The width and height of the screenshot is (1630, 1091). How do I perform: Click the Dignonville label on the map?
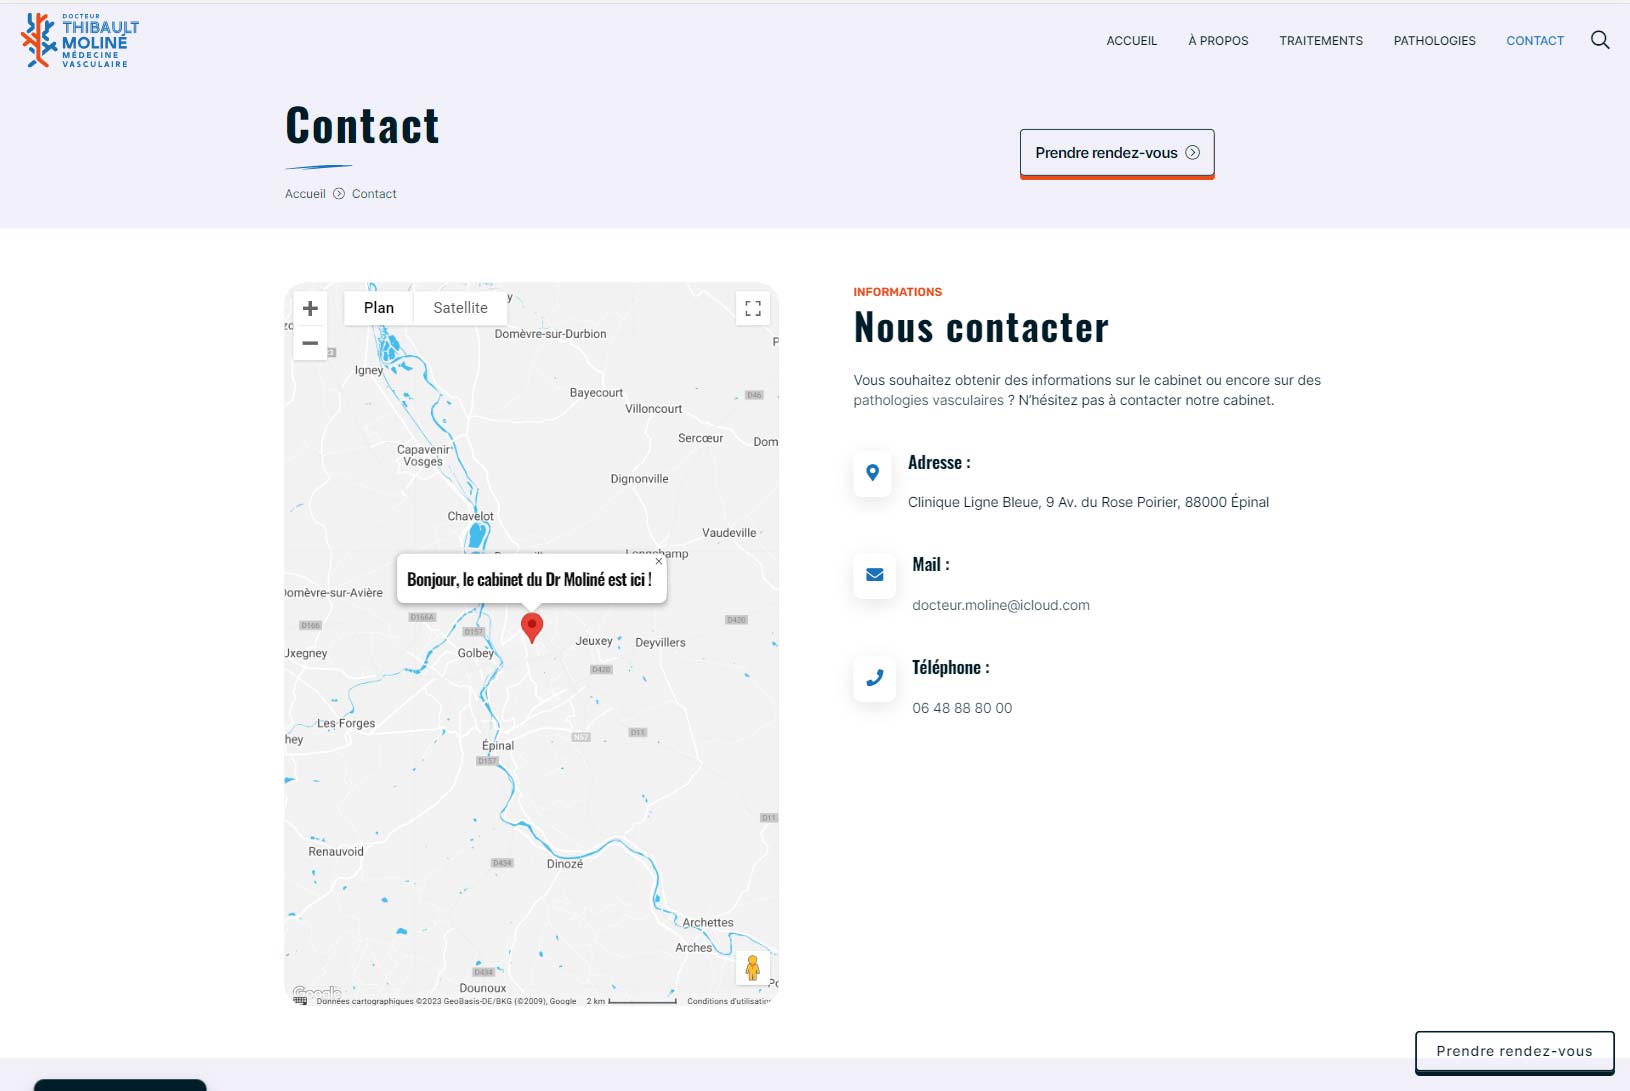(639, 479)
